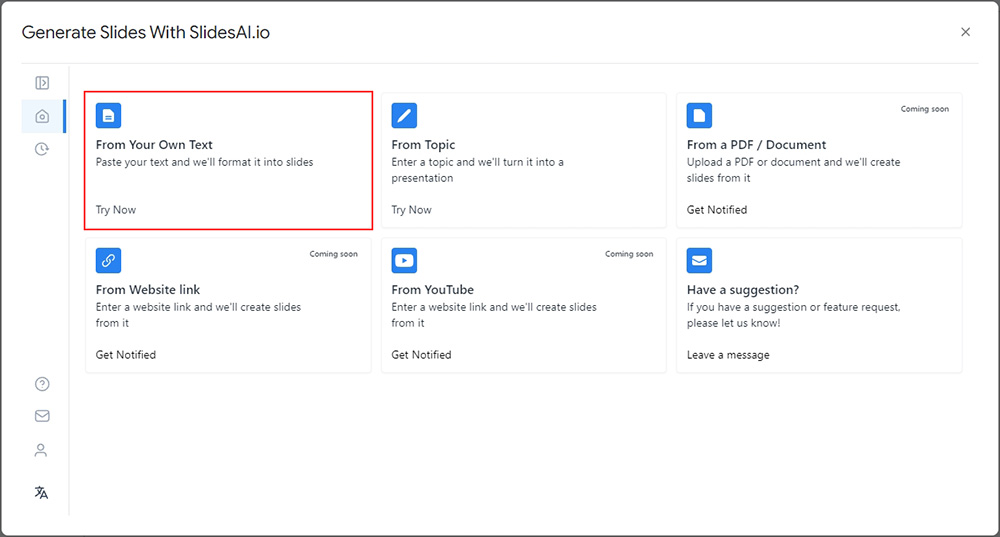Open the user account profile icon
The height and width of the screenshot is (537, 1000).
click(41, 450)
